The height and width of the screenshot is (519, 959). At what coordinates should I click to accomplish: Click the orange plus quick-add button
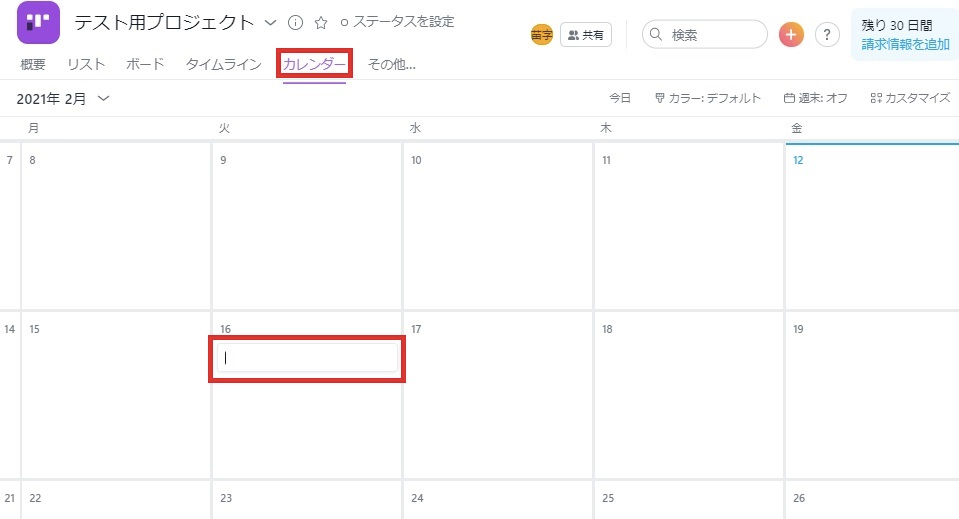791,35
